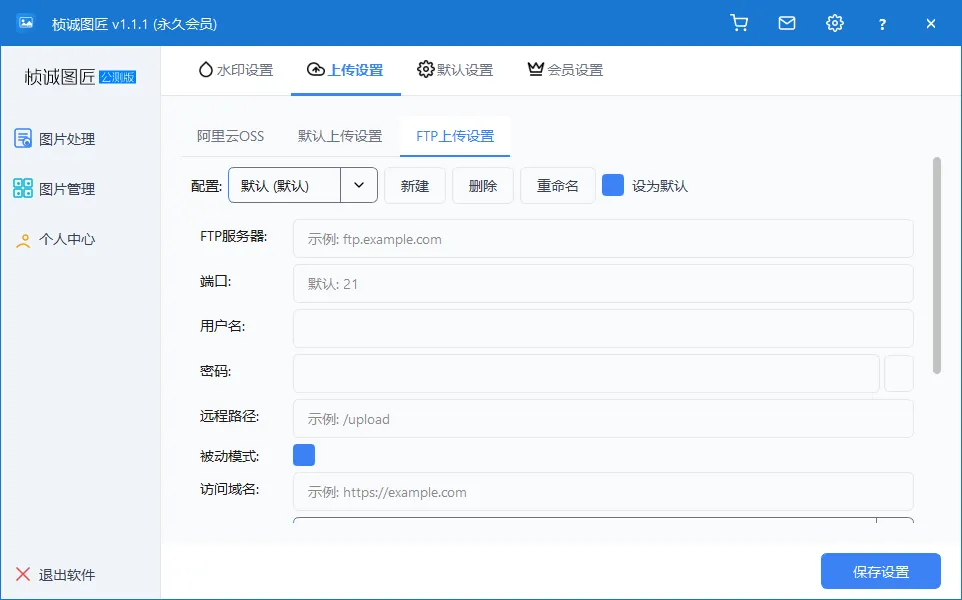Open the envelope message icon
Screen dimensions: 962x600
[x=787, y=22]
